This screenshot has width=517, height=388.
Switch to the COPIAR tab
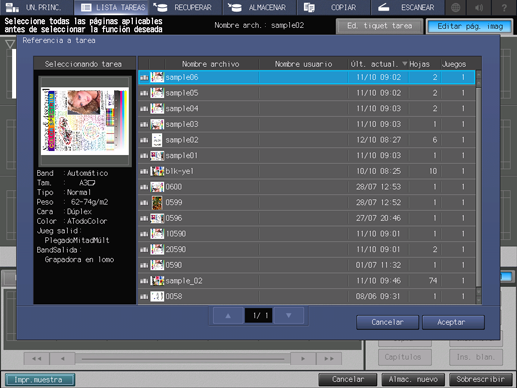tap(334, 7)
